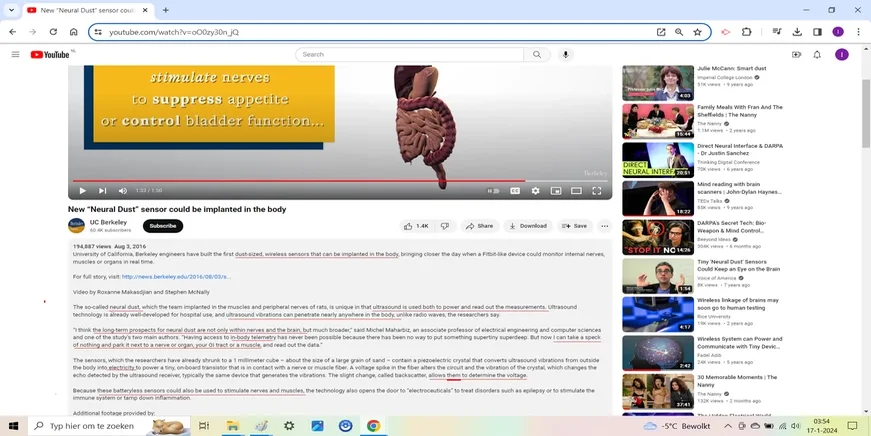Go to YouTube home via logo
871x436 pixels.
click(x=50, y=54)
